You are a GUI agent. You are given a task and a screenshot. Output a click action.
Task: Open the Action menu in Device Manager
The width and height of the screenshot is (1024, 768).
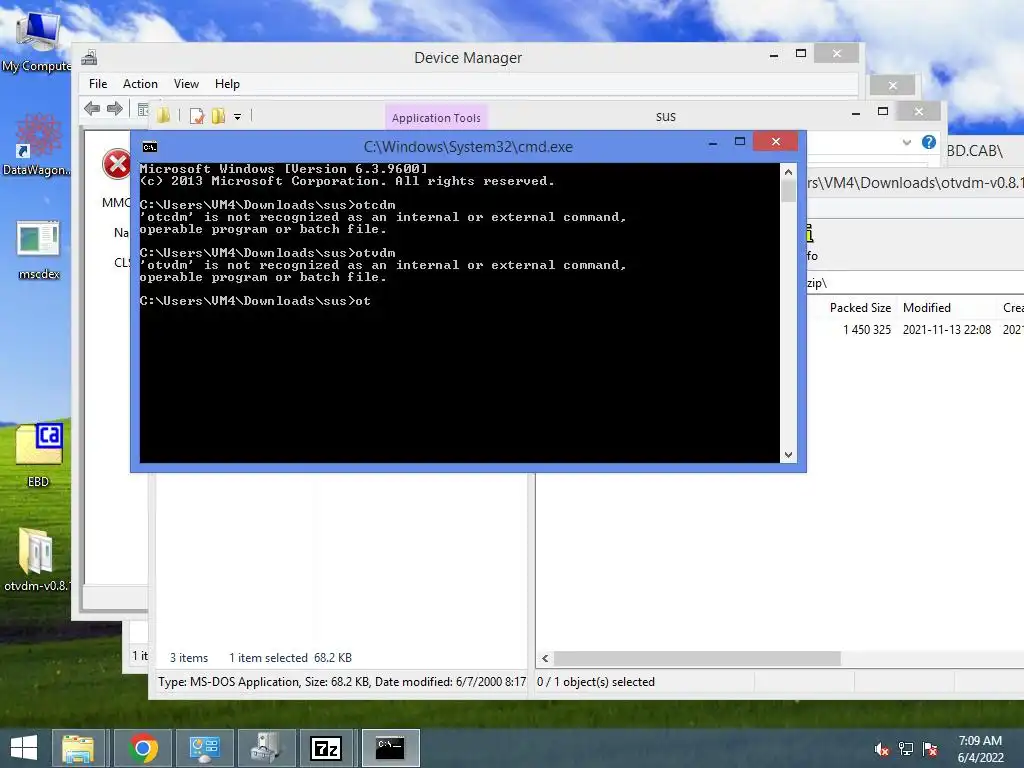click(140, 84)
